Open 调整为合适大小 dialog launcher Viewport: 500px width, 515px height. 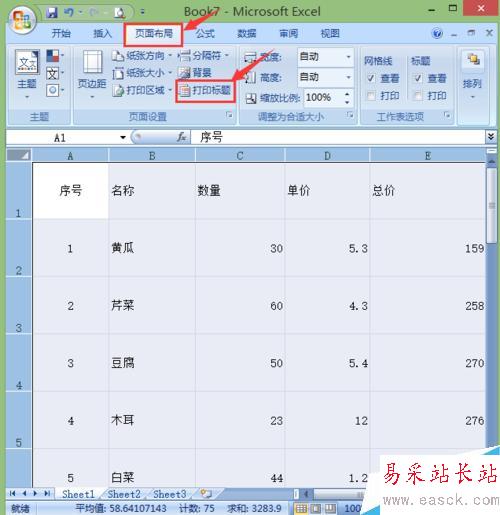350,115
